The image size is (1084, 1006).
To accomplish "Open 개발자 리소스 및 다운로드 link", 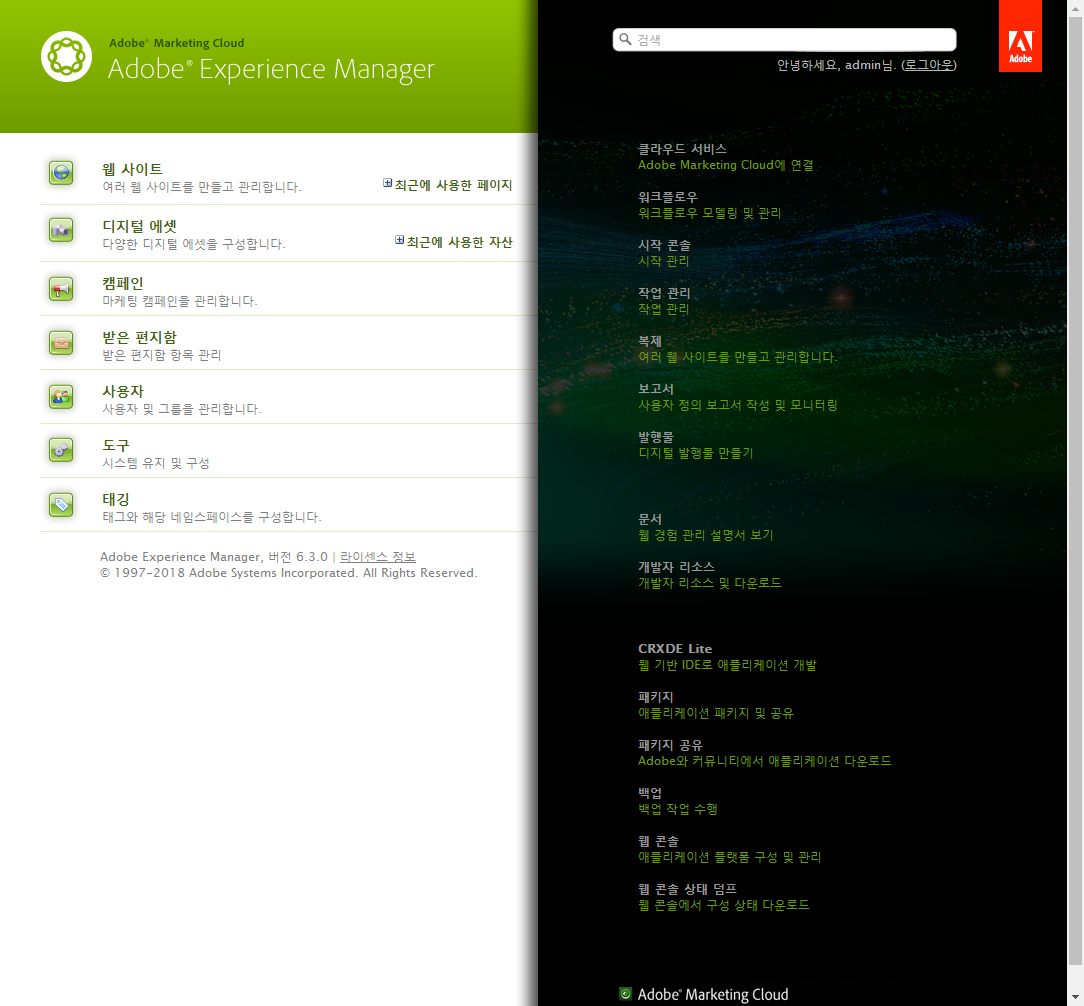I will pyautogui.click(x=709, y=584).
